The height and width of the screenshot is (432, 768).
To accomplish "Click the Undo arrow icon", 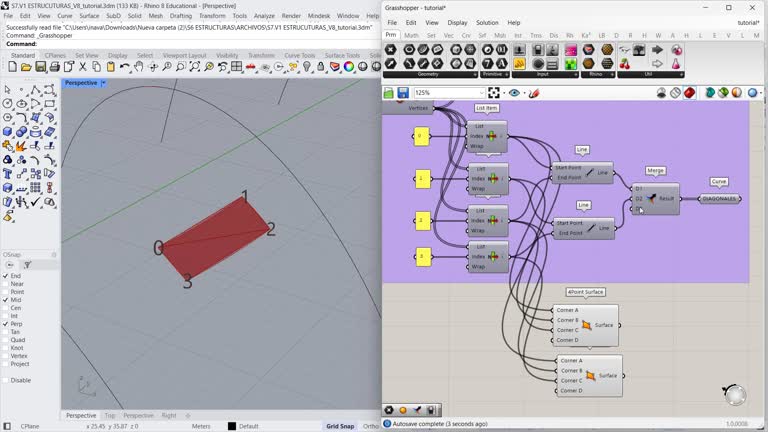I will (122, 67).
